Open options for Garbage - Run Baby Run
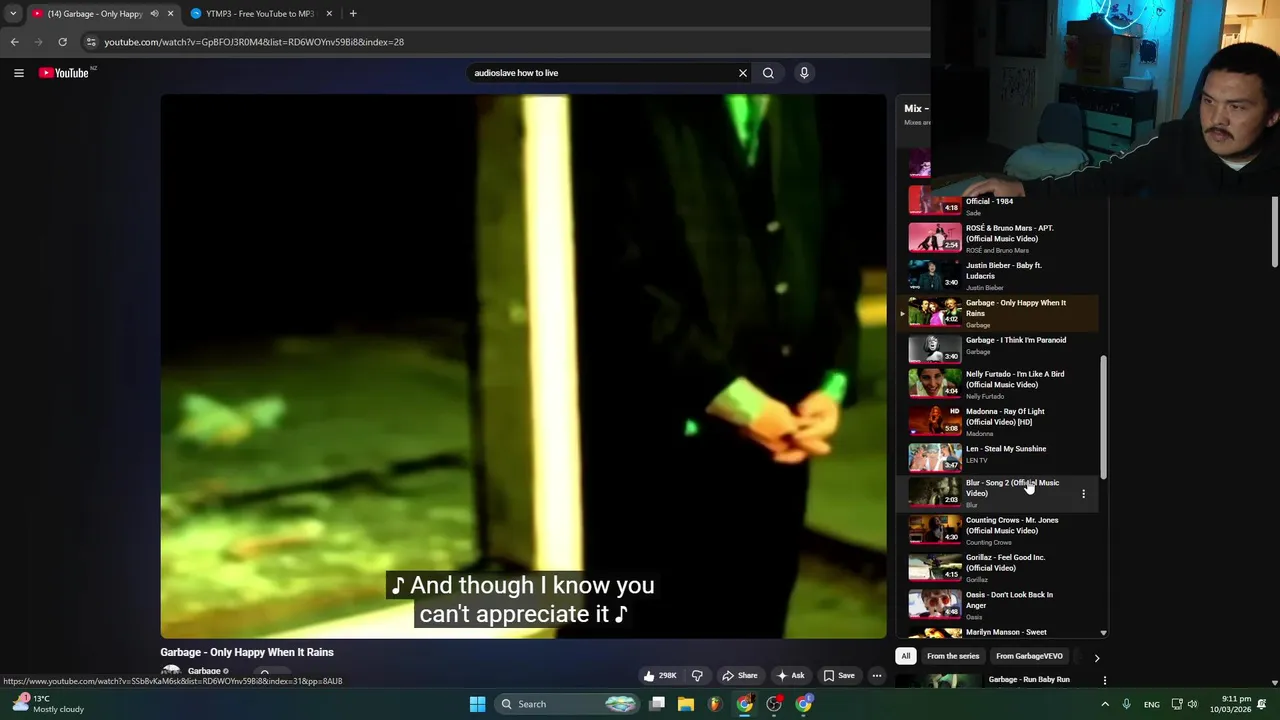 coord(1104,680)
